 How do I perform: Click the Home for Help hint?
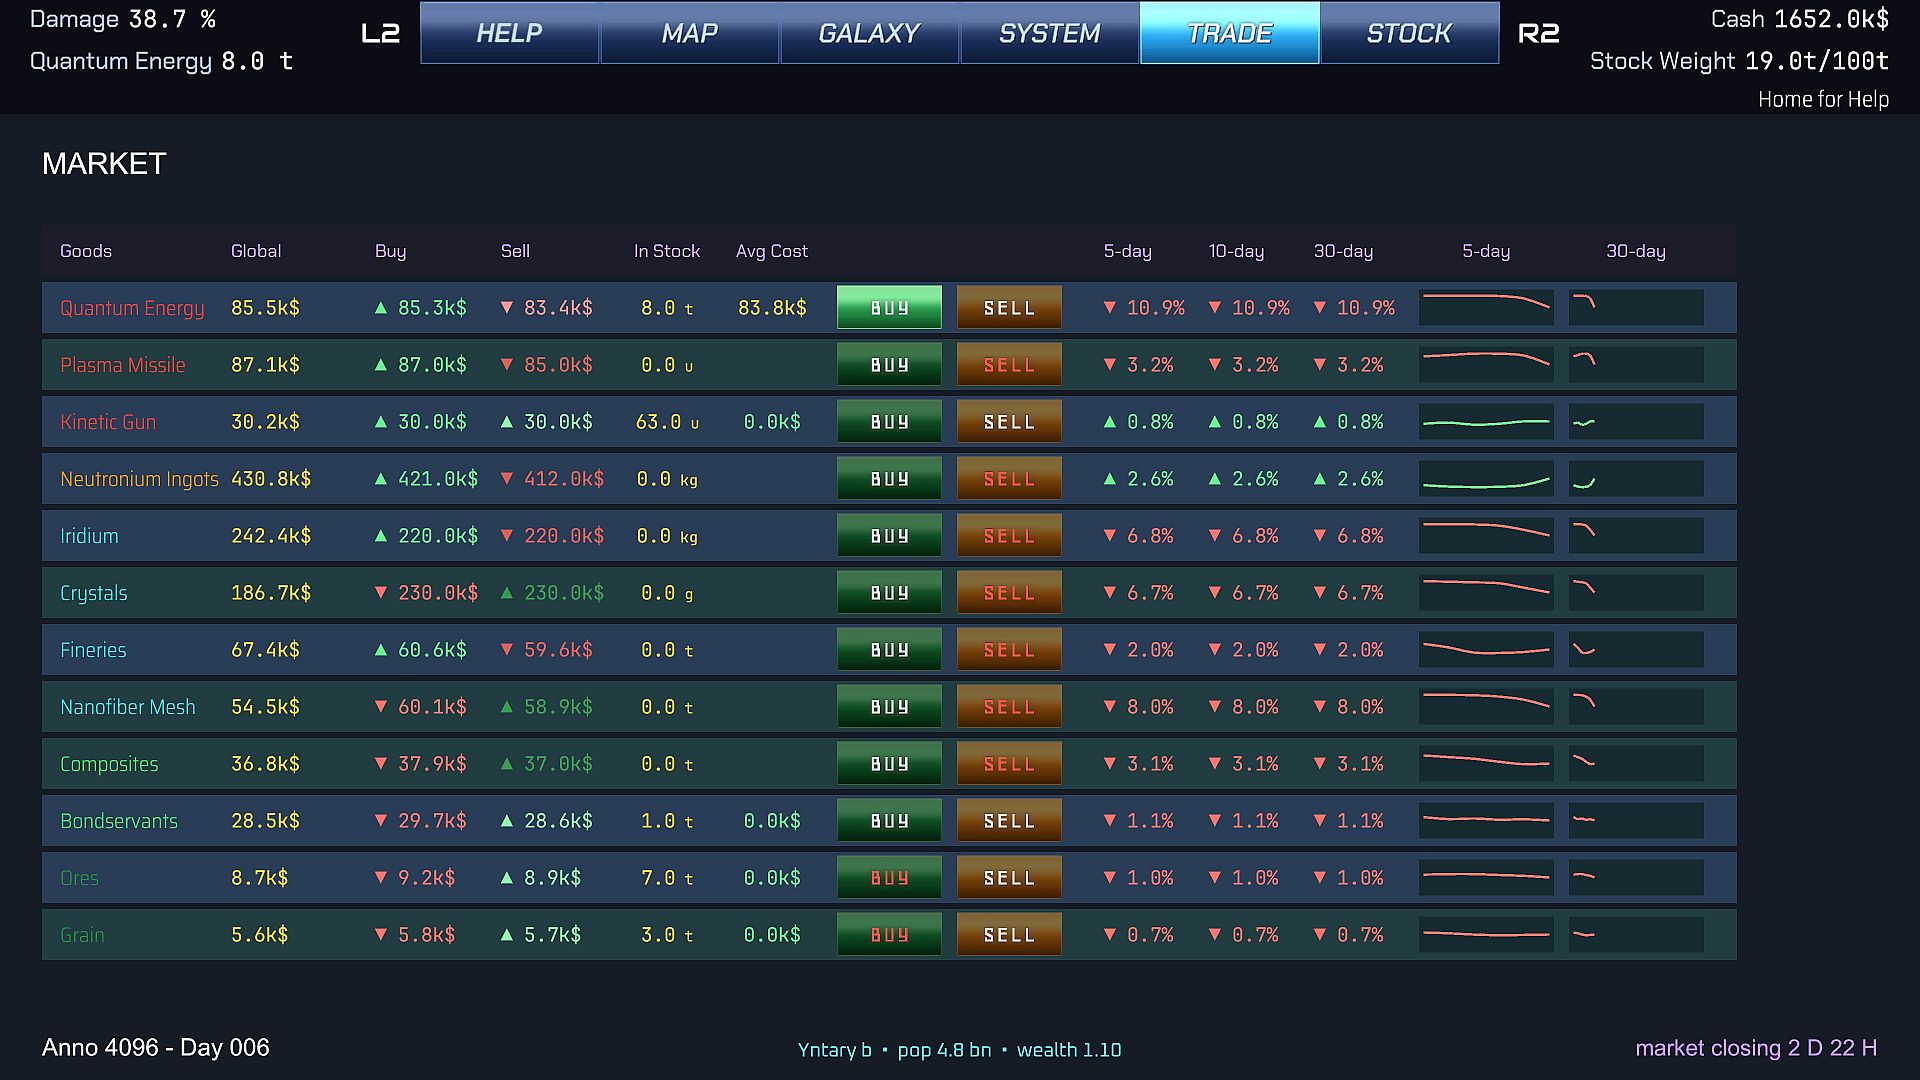coord(1823,99)
